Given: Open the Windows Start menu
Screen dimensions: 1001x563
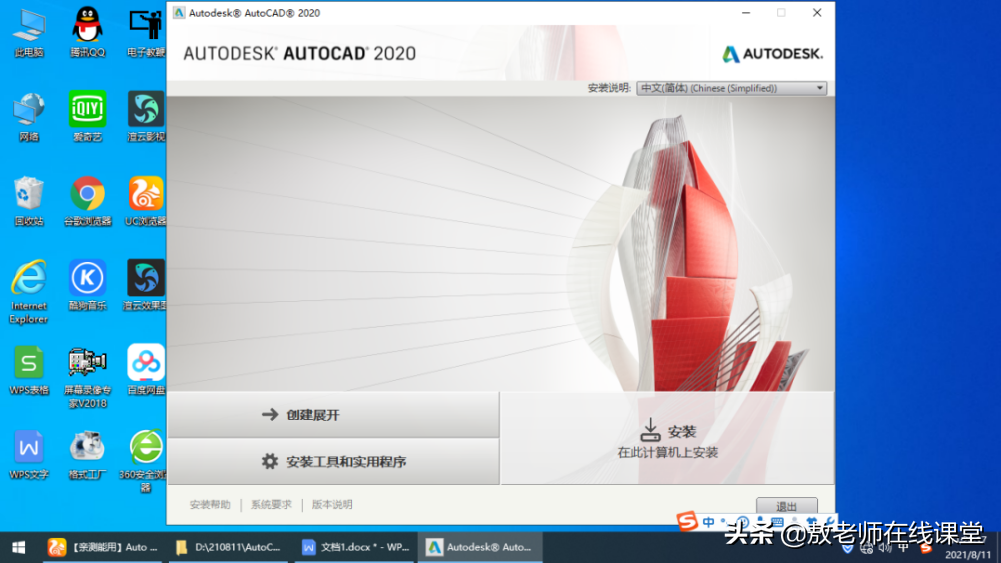Looking at the screenshot, I should point(19,548).
